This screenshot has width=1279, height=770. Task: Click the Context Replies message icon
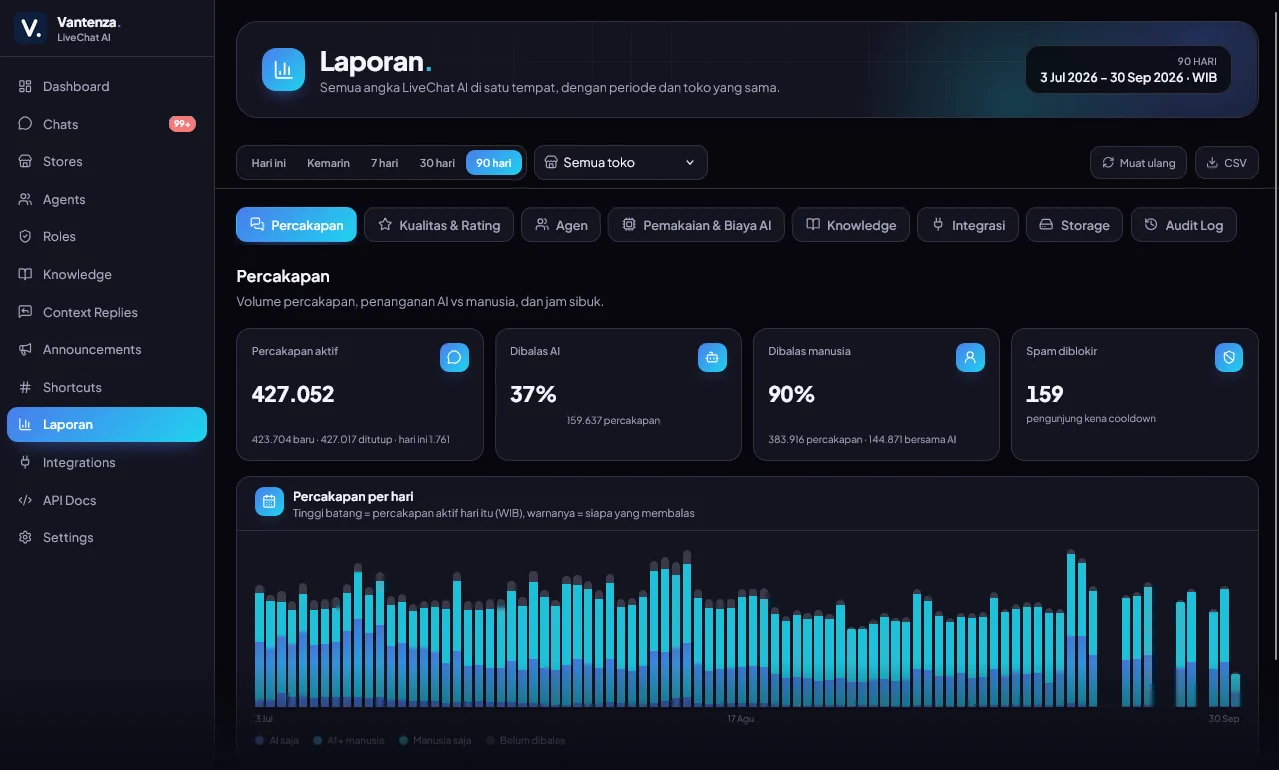(25, 312)
